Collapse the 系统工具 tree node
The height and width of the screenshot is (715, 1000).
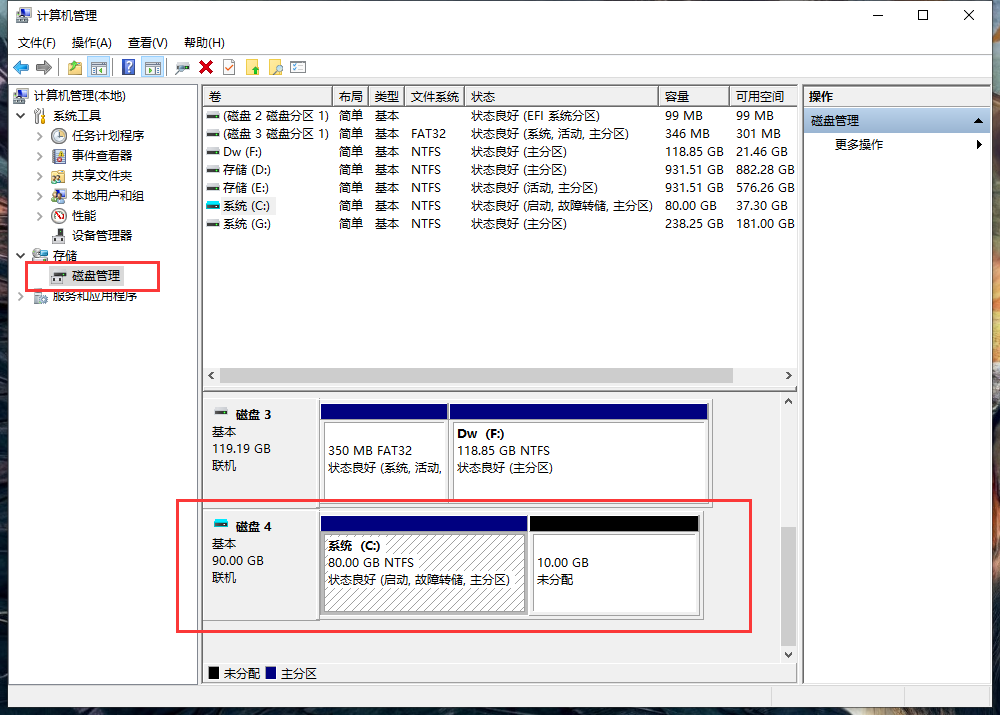click(22, 116)
